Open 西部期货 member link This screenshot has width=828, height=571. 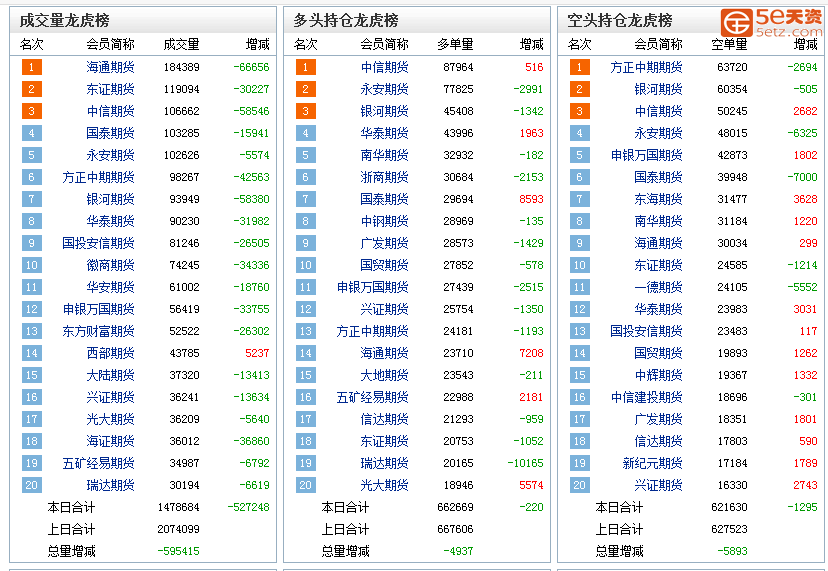(110, 353)
